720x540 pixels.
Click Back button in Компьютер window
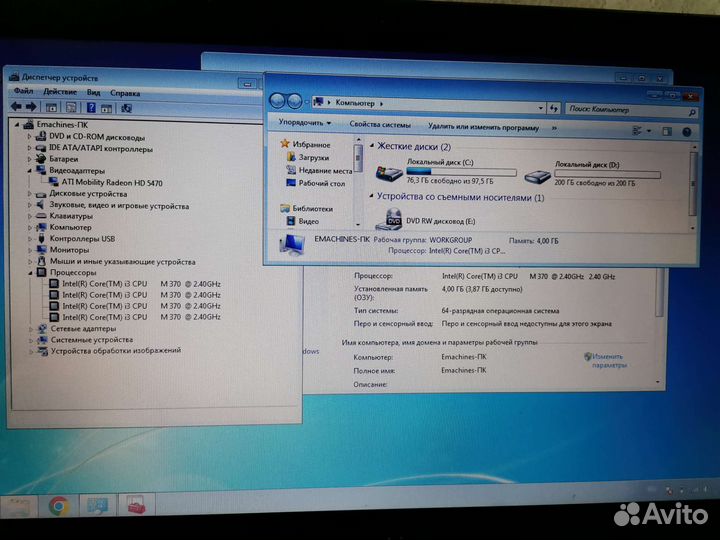(278, 101)
